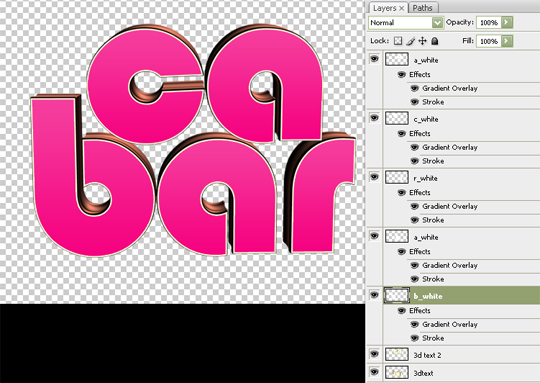Hide the b_white layer

[x=374, y=295]
